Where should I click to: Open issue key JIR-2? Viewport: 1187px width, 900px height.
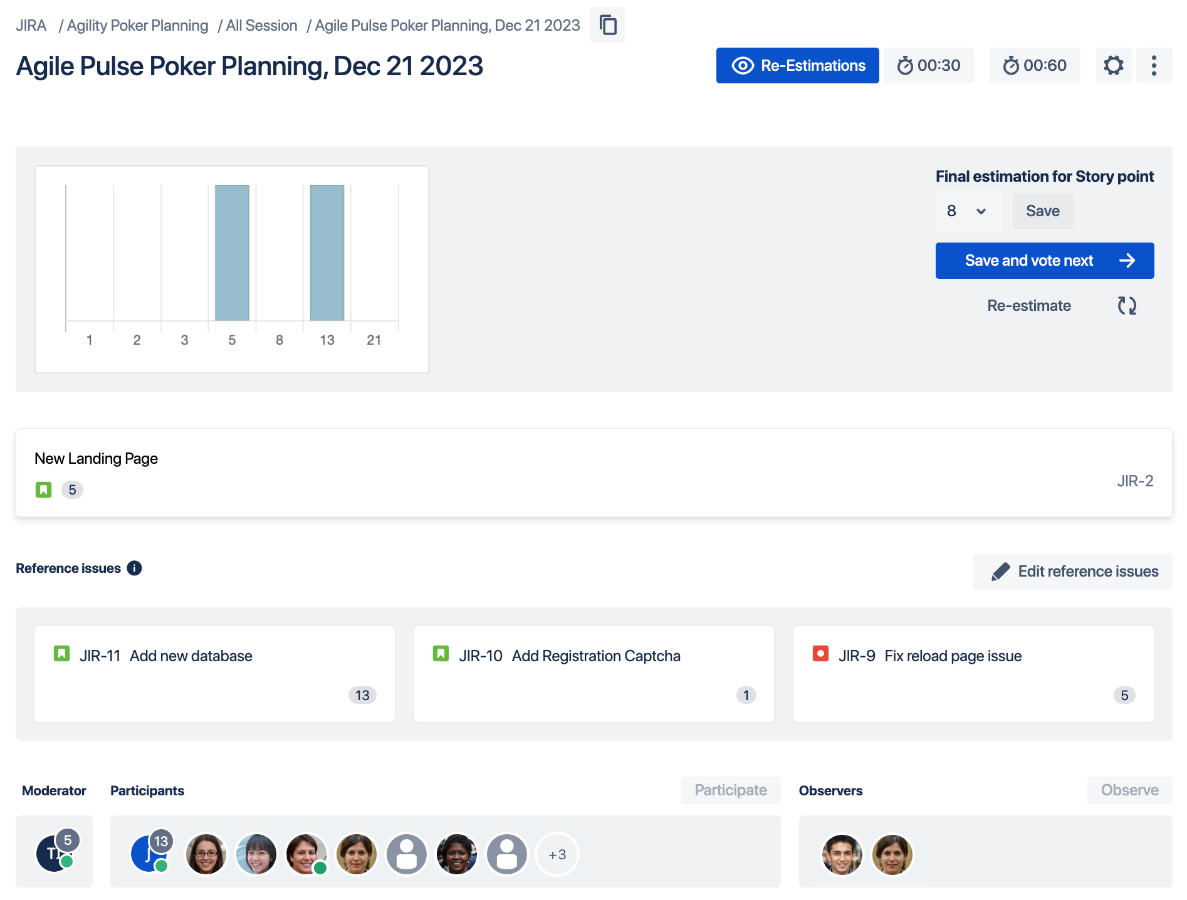click(x=1135, y=481)
